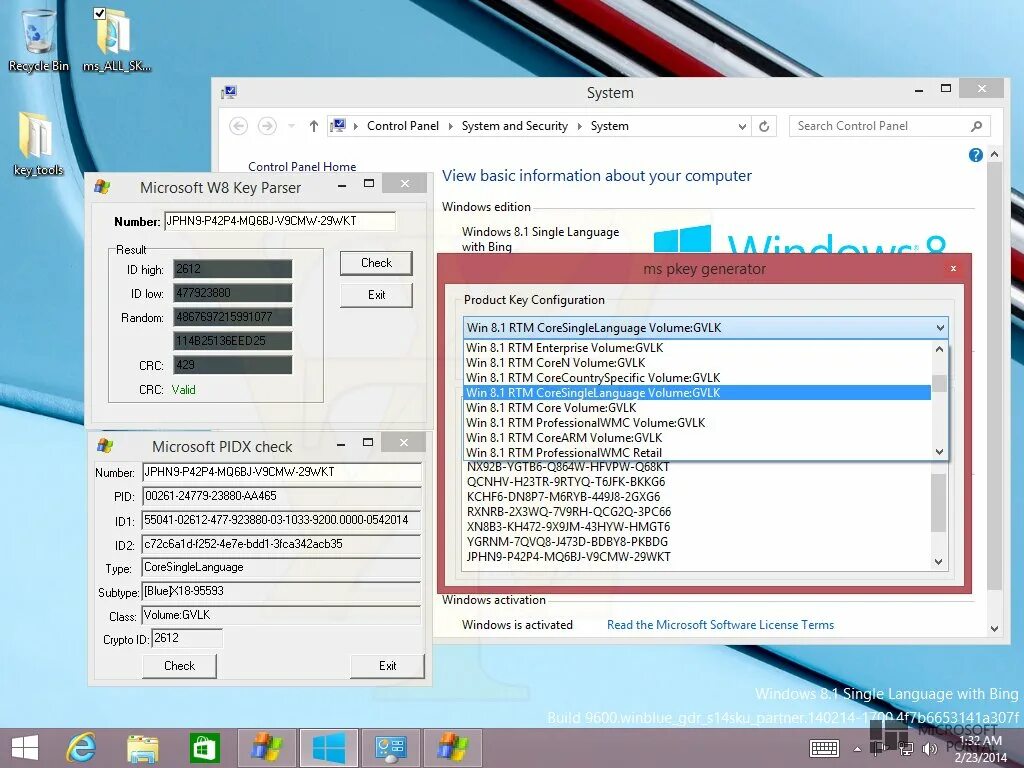Open Help via the blue question mark icon
The image size is (1024, 768).
[x=974, y=154]
